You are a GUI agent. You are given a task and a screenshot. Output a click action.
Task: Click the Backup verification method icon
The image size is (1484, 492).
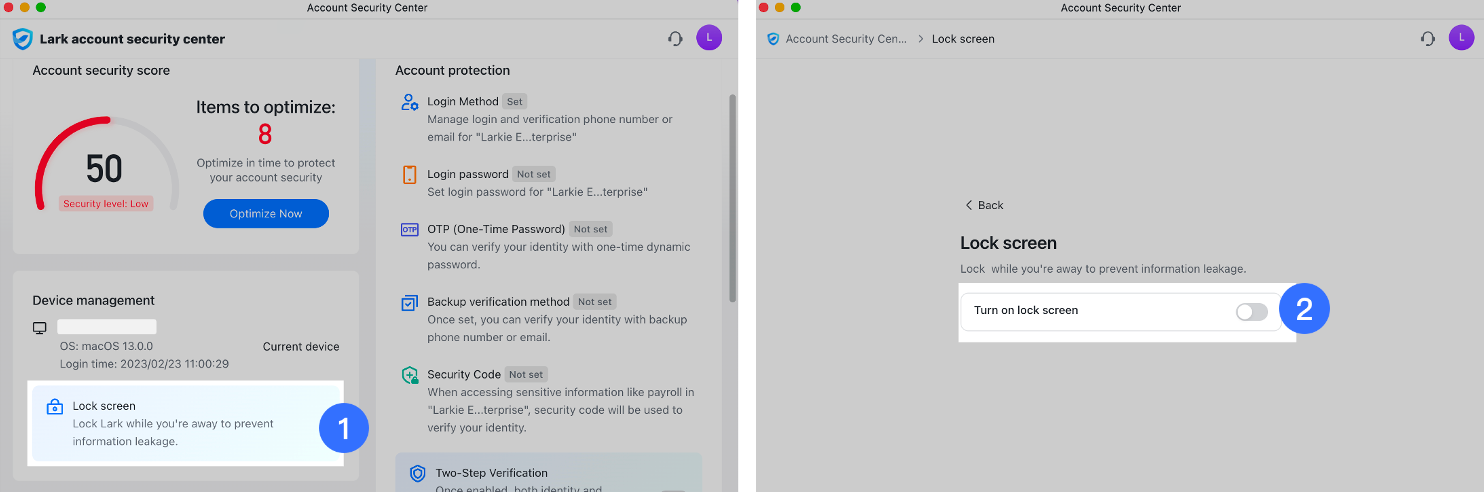tap(409, 302)
